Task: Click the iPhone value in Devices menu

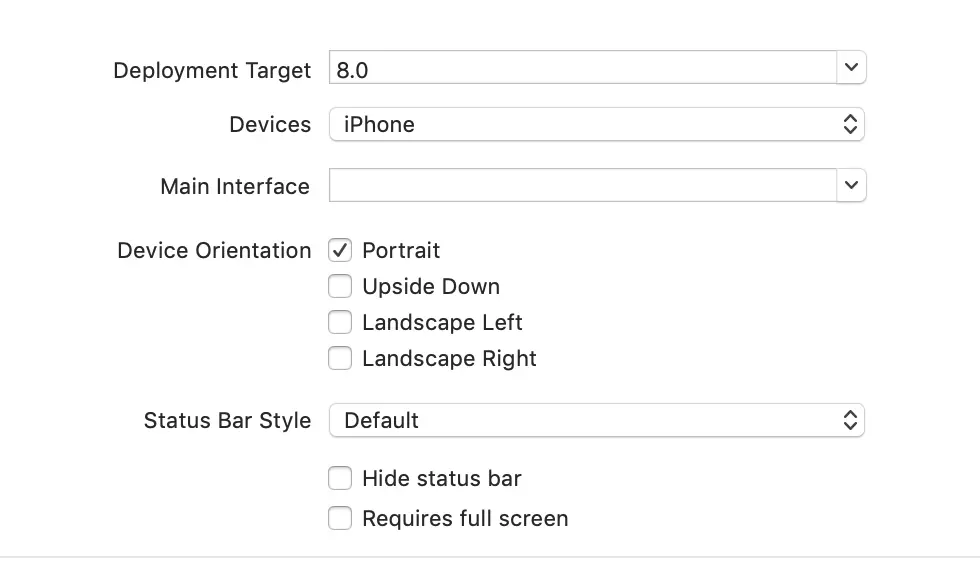Action: pos(379,125)
